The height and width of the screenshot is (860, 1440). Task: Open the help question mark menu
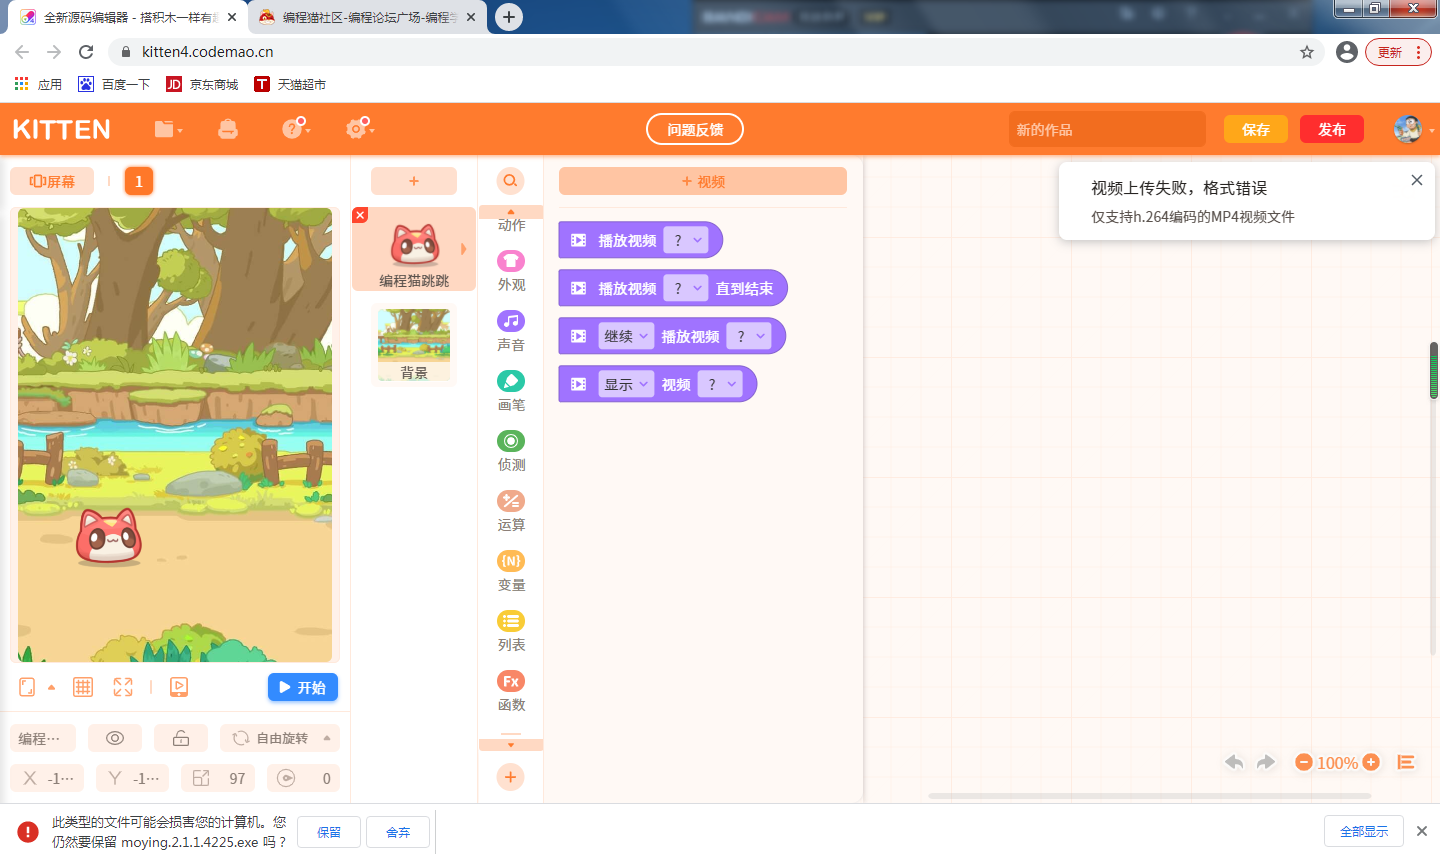295,128
